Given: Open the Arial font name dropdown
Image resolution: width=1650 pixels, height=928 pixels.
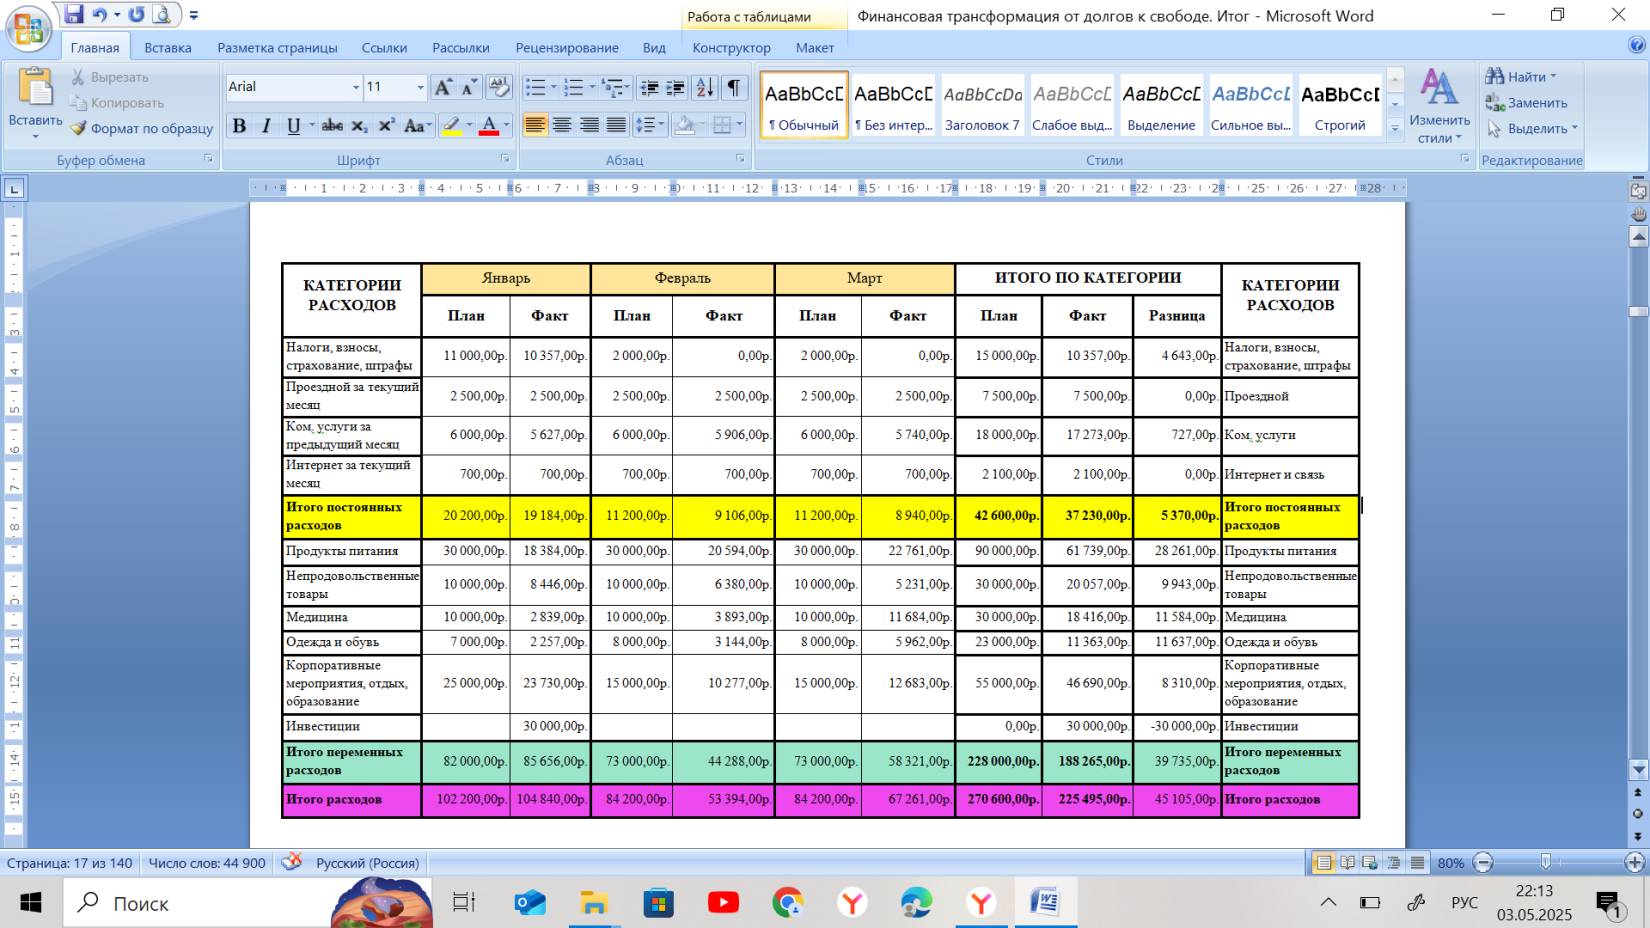Looking at the screenshot, I should 355,88.
